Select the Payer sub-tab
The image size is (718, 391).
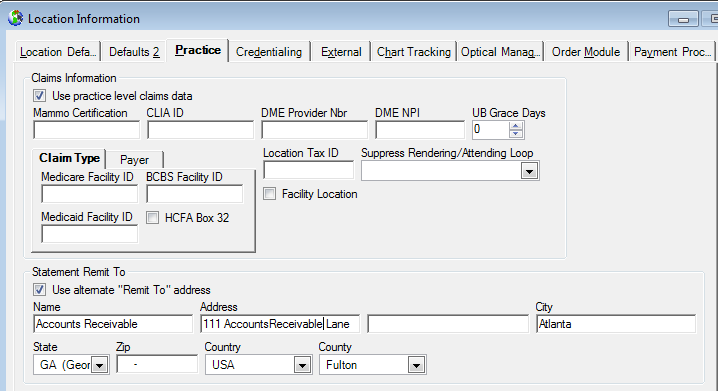[134, 160]
